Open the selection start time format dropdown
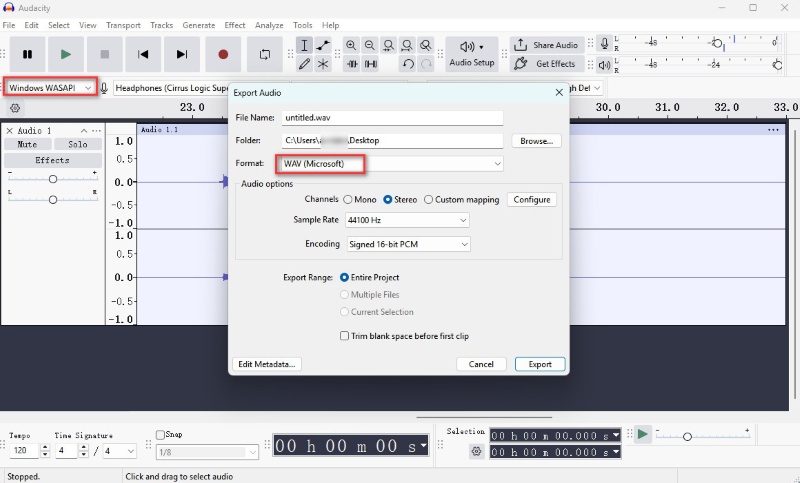800x483 pixels. pos(616,436)
